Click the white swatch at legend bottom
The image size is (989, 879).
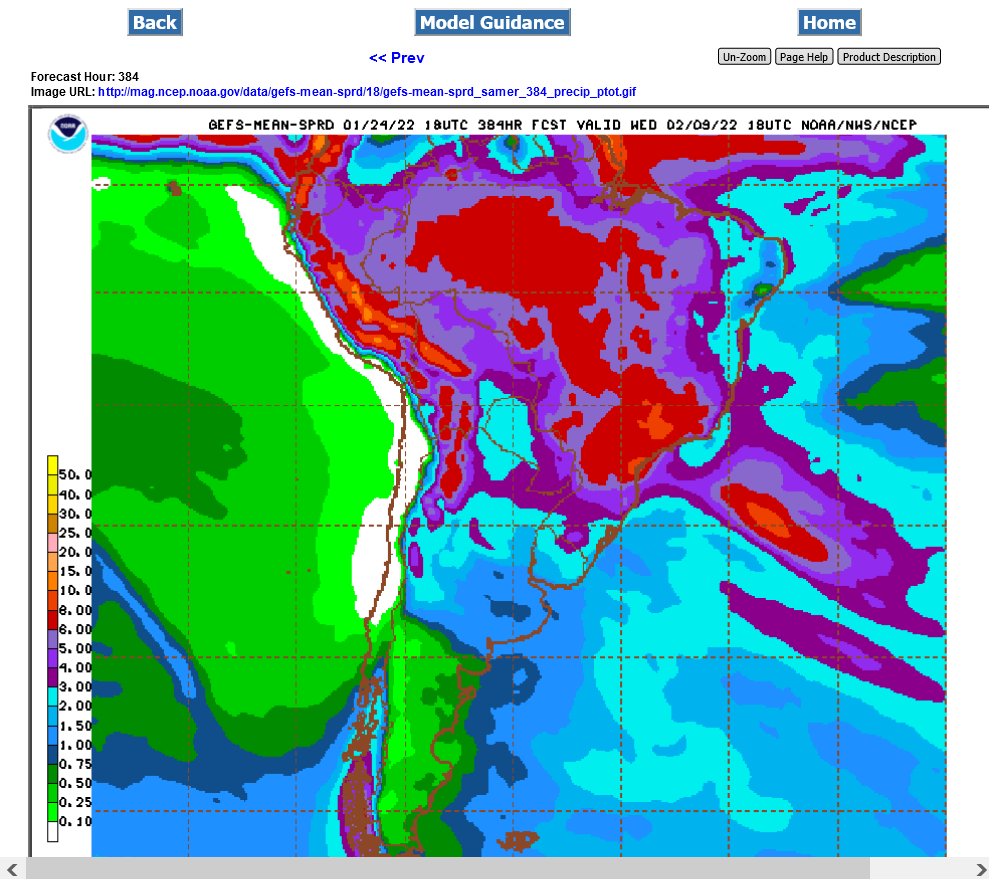point(52,831)
